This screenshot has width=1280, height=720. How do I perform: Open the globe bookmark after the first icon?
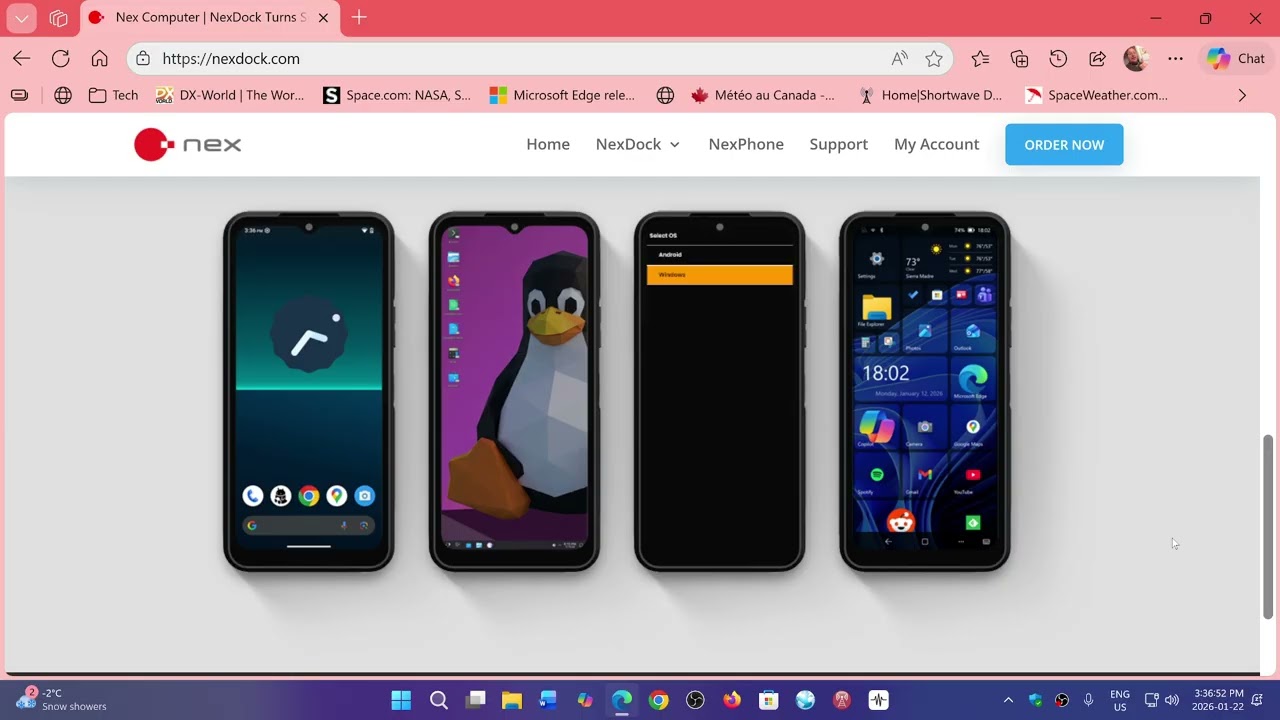(x=63, y=96)
